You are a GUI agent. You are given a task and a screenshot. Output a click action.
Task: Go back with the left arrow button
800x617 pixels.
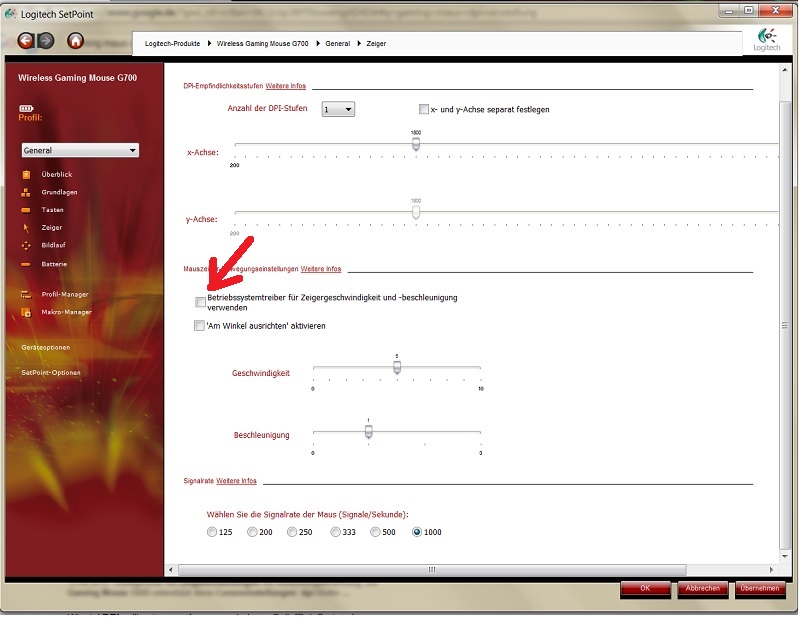click(25, 40)
